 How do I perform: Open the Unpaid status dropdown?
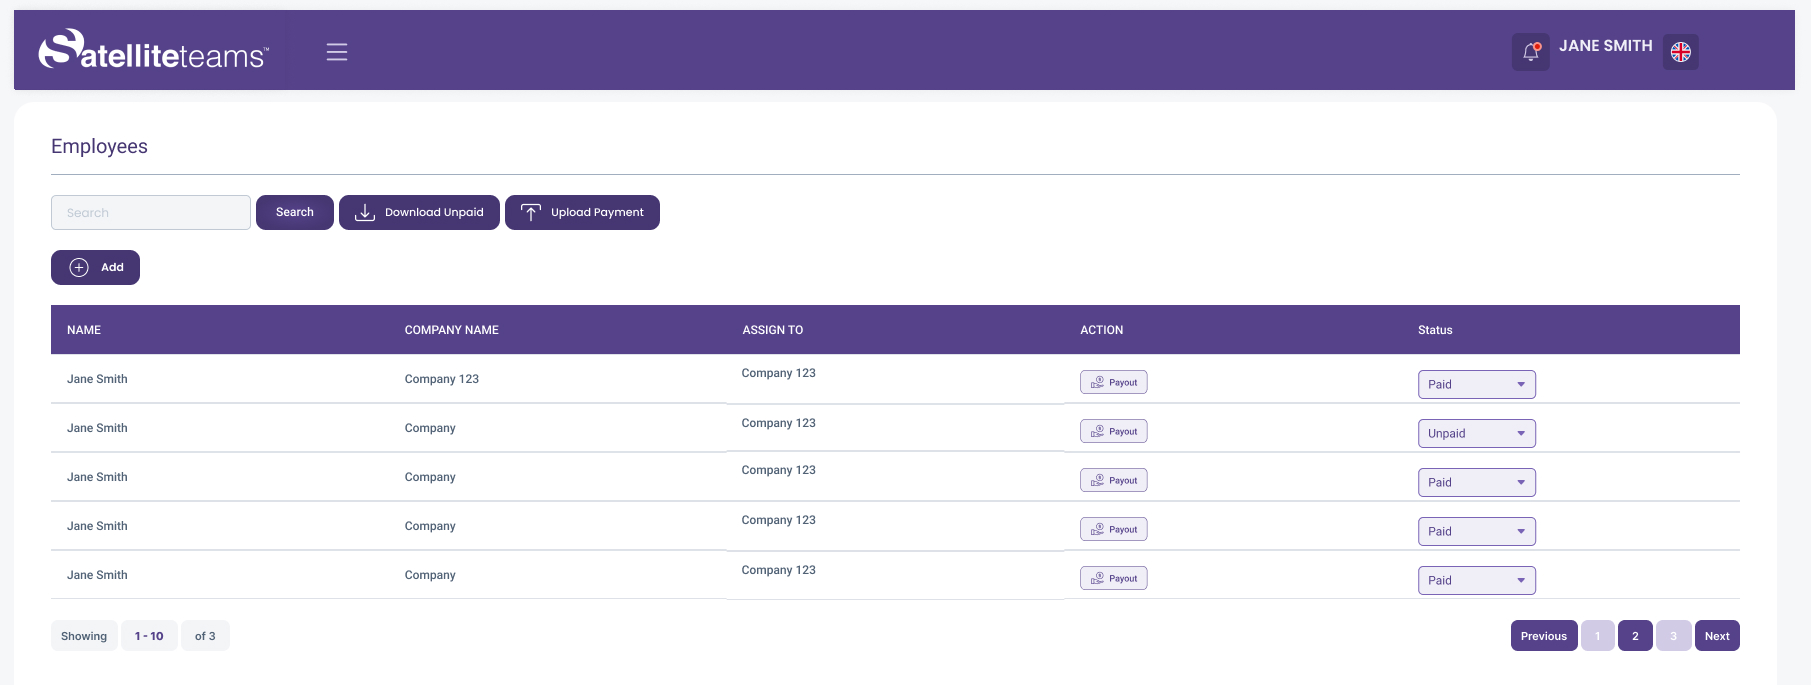click(x=1476, y=433)
